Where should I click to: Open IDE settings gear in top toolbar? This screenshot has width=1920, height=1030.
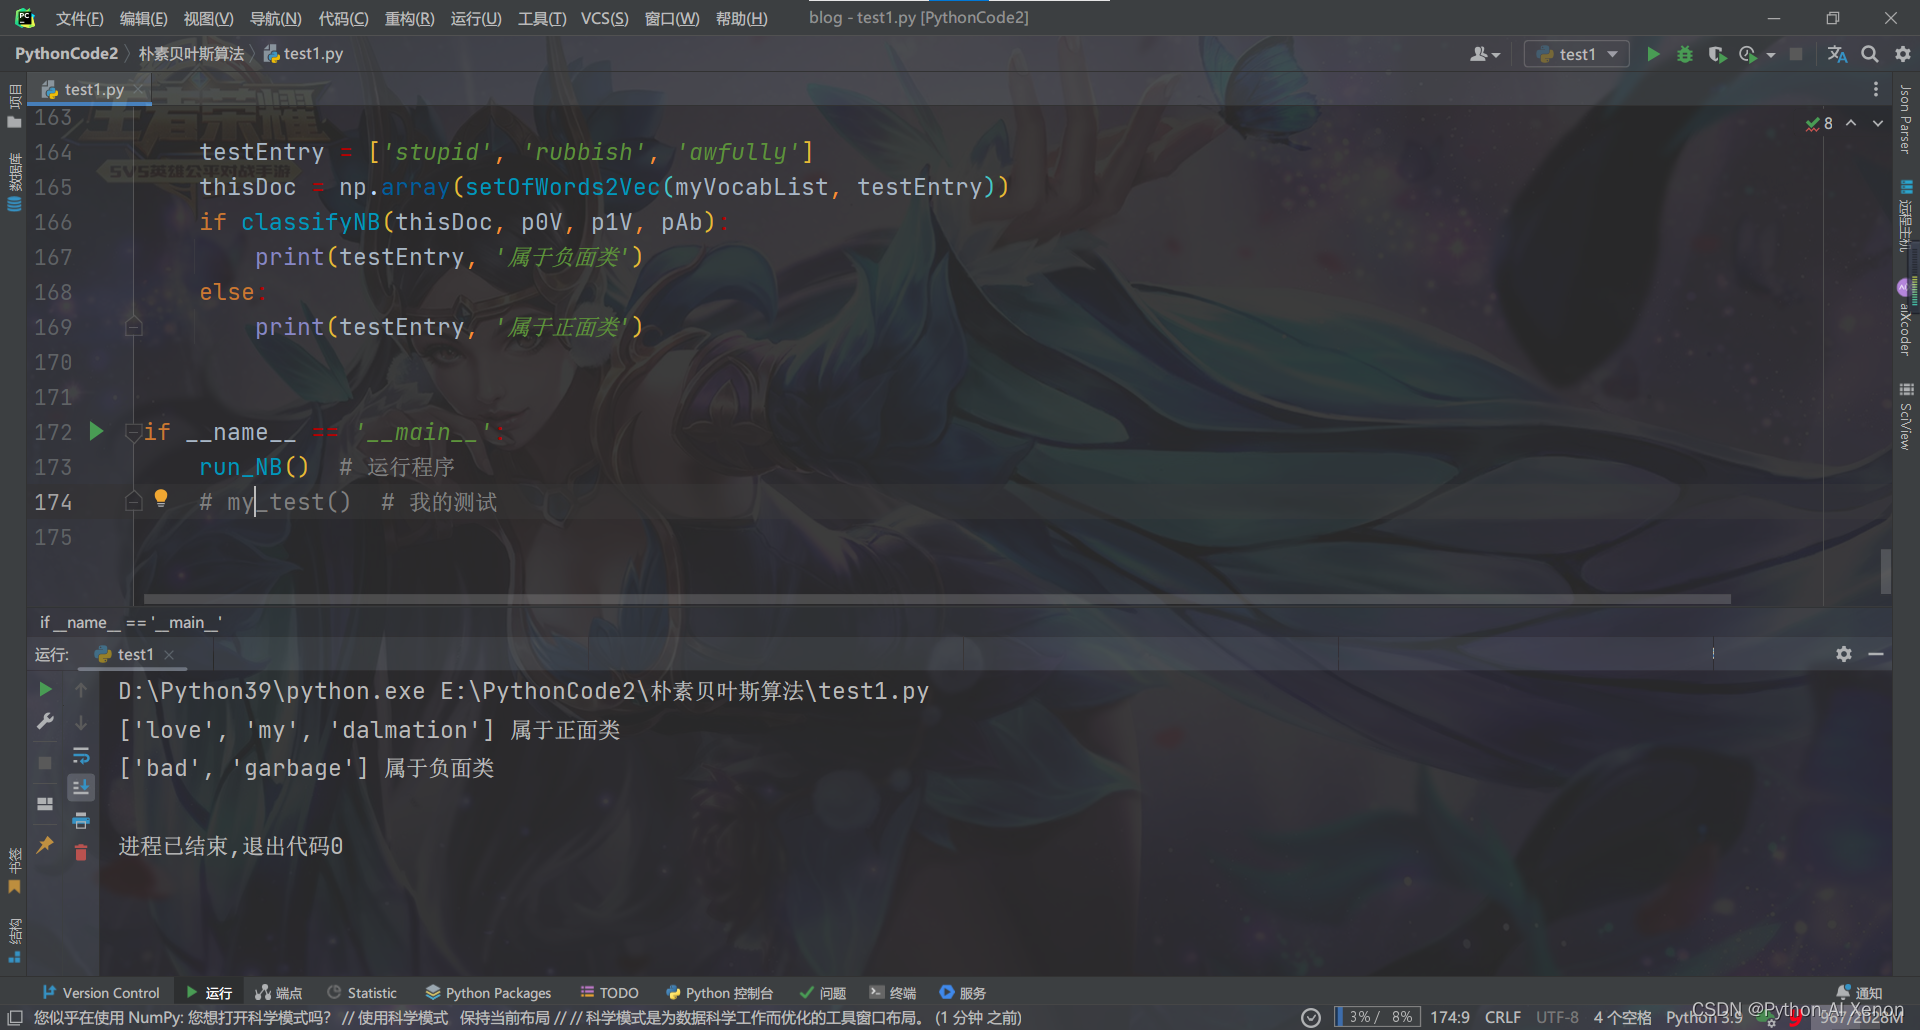point(1902,54)
